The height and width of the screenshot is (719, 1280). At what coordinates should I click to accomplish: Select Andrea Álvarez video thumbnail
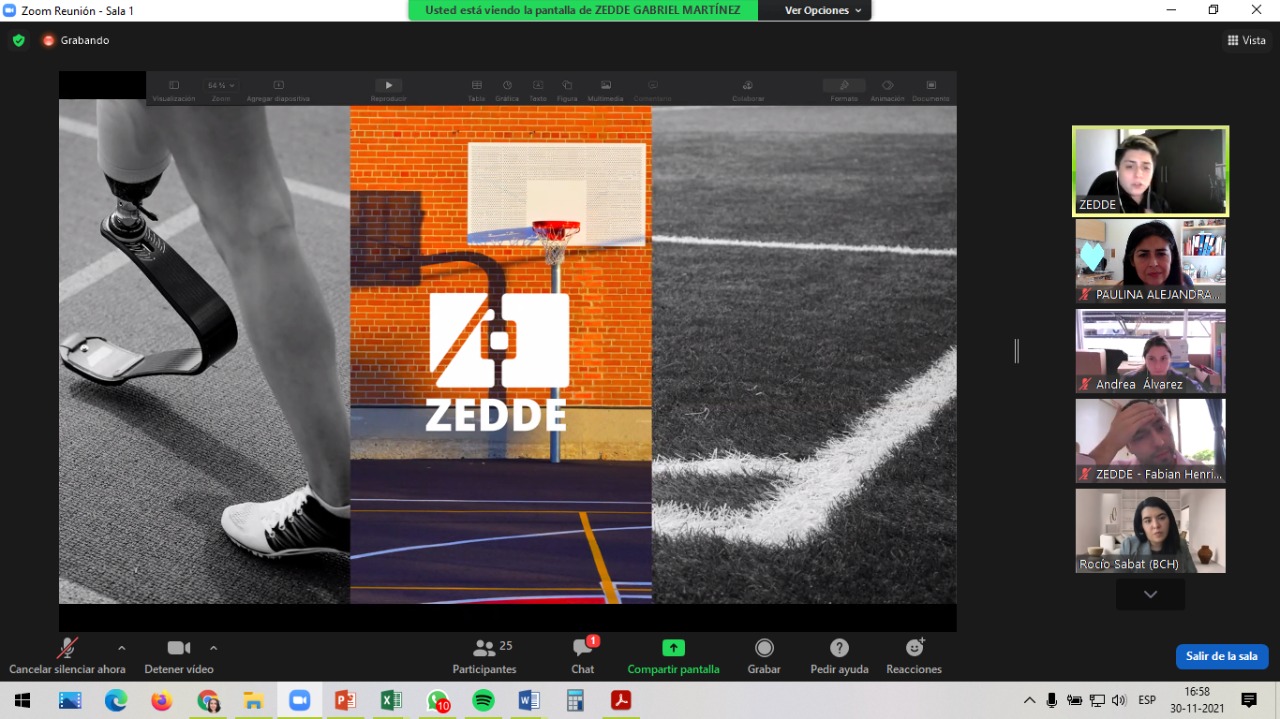pyautogui.click(x=1150, y=351)
